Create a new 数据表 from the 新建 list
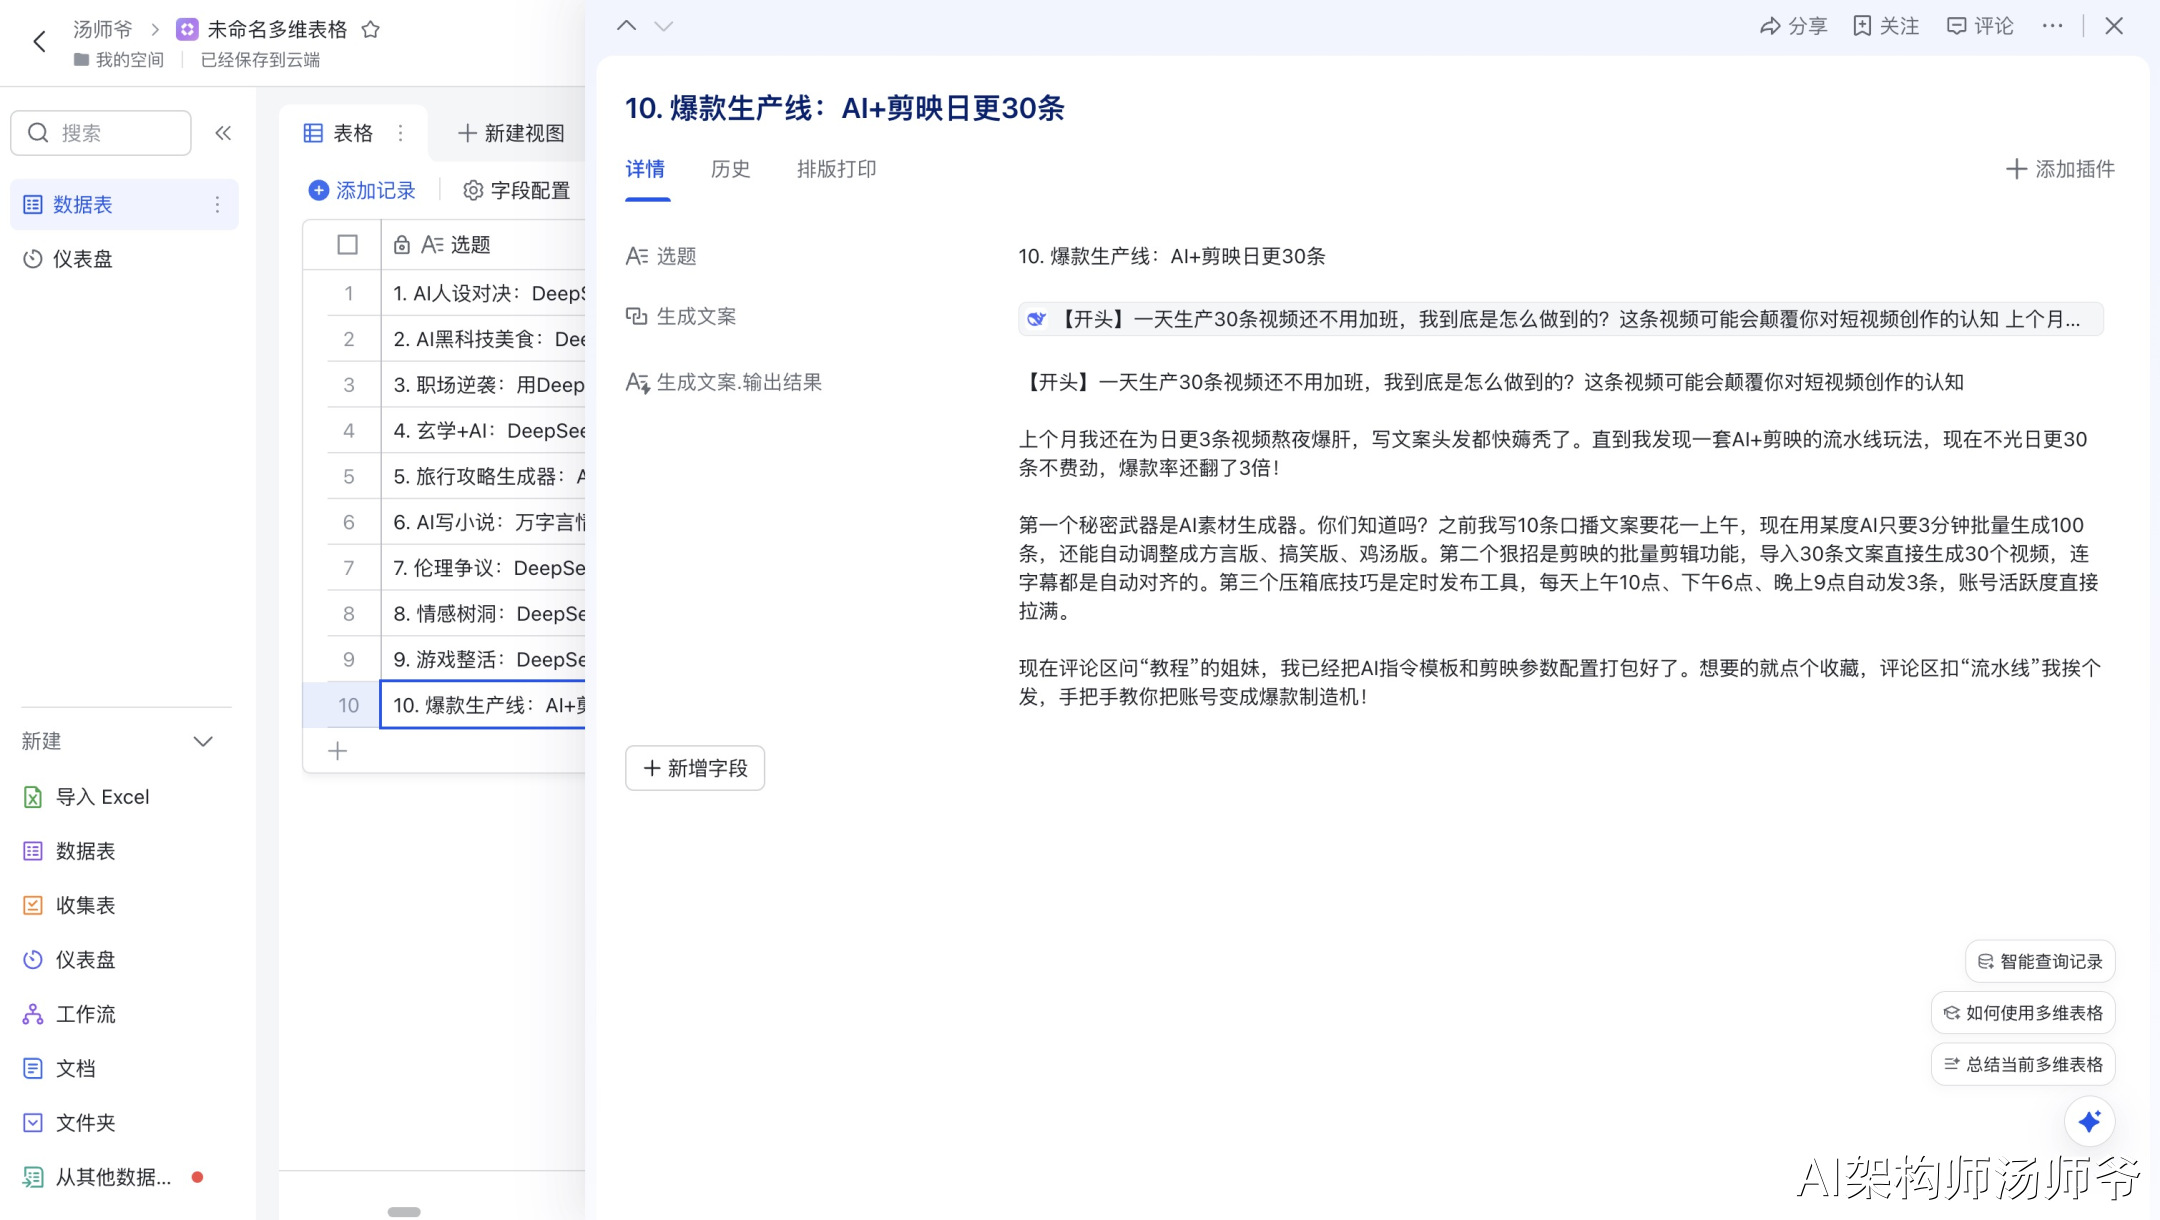The height and width of the screenshot is (1220, 2160). coord(69,851)
